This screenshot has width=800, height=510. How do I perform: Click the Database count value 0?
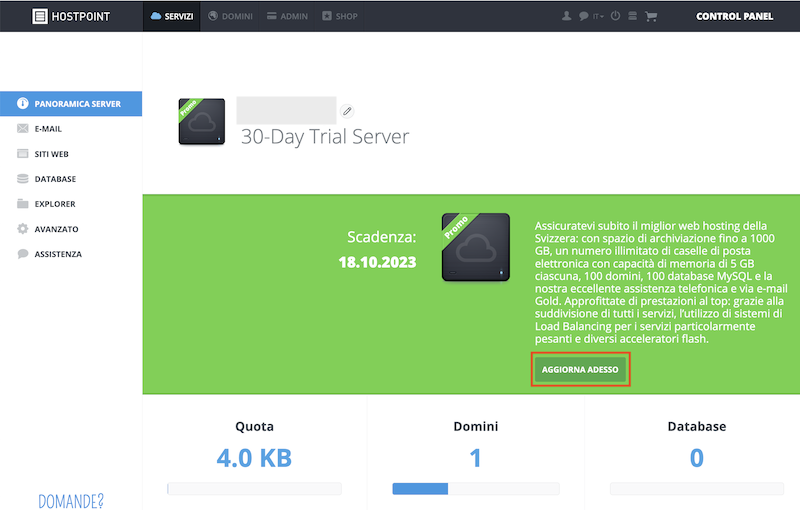(696, 457)
